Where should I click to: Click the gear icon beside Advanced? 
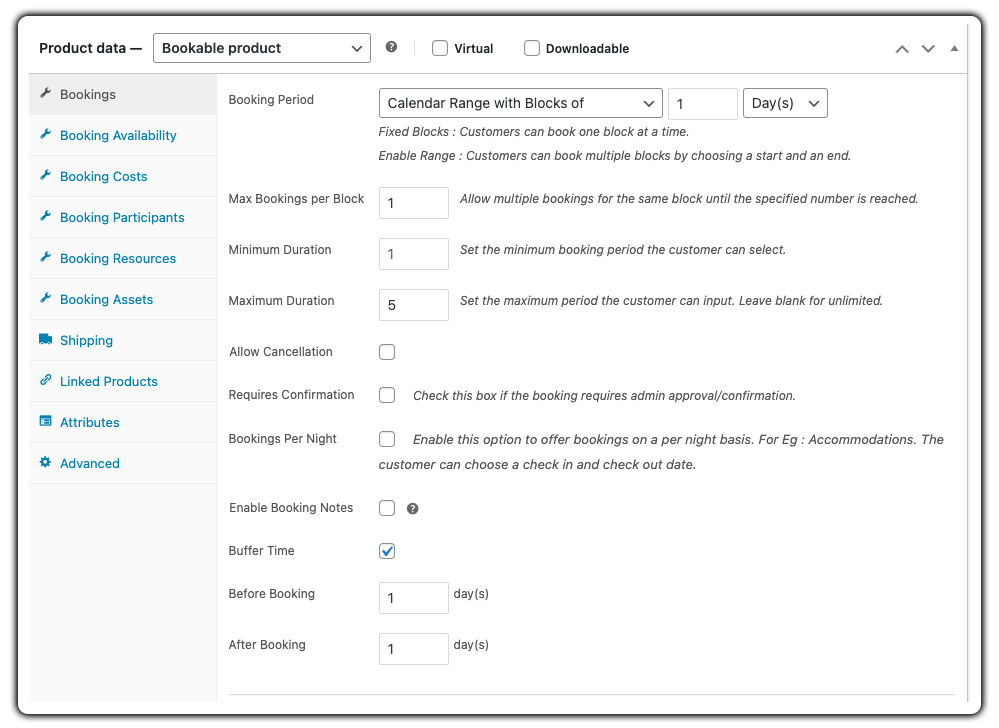tap(45, 462)
